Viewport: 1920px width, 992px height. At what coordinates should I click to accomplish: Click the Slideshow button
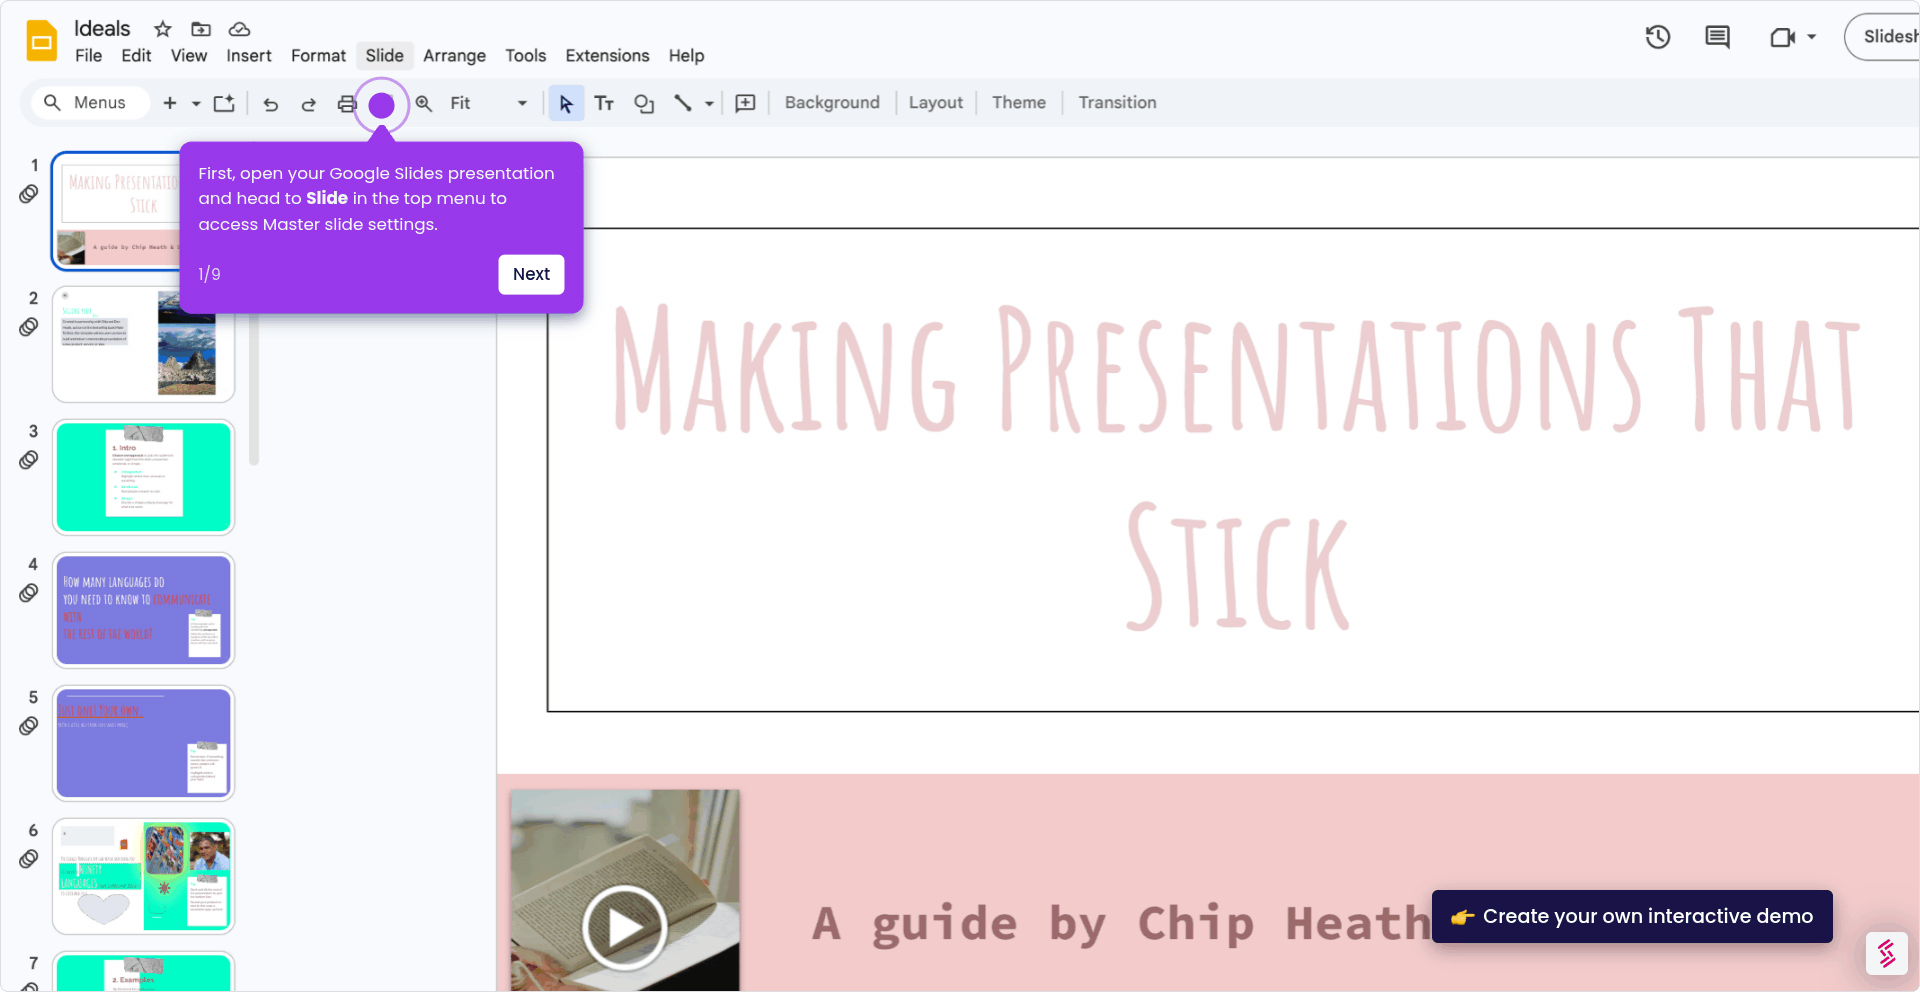pyautogui.click(x=1884, y=37)
